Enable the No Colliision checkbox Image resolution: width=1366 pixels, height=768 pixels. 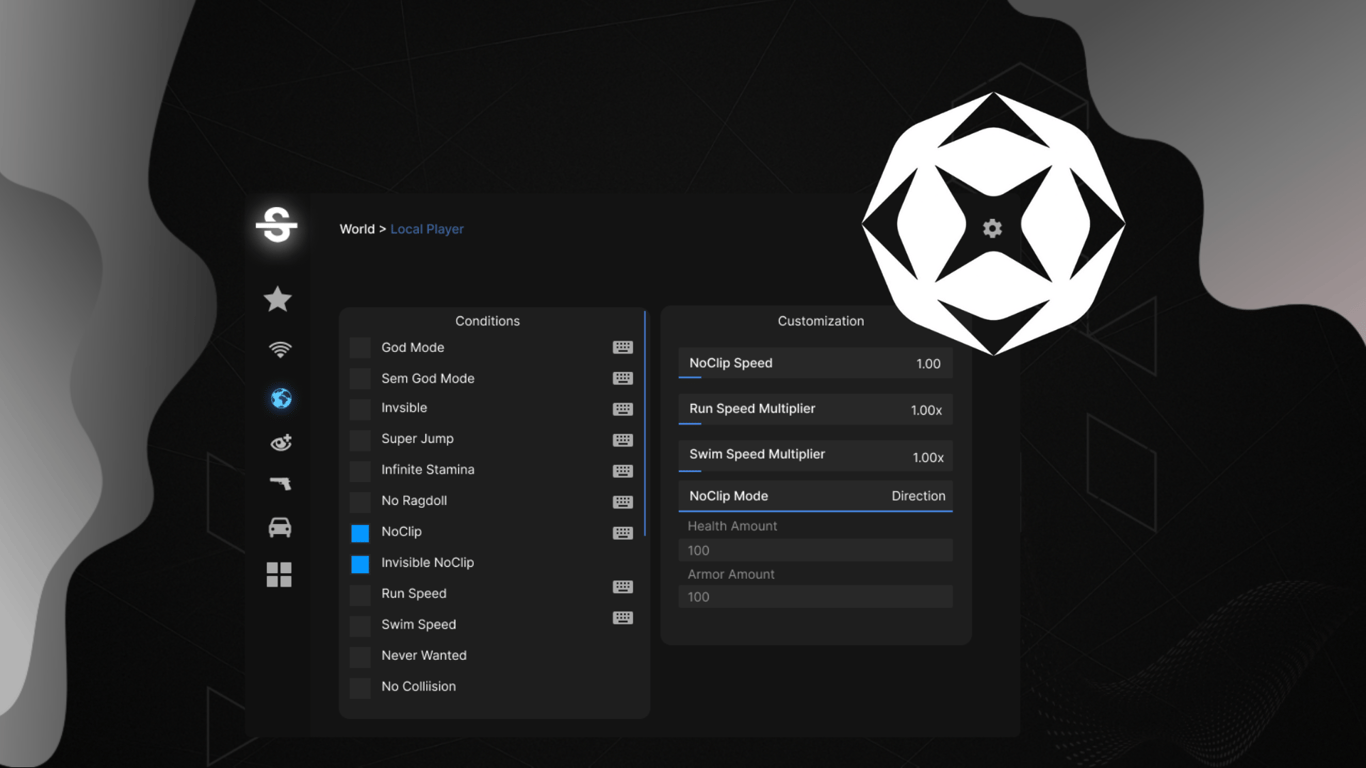(360, 688)
